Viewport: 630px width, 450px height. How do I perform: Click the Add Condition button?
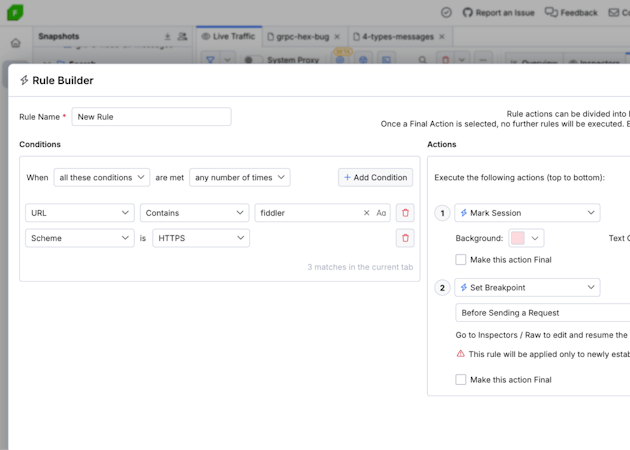click(x=375, y=178)
